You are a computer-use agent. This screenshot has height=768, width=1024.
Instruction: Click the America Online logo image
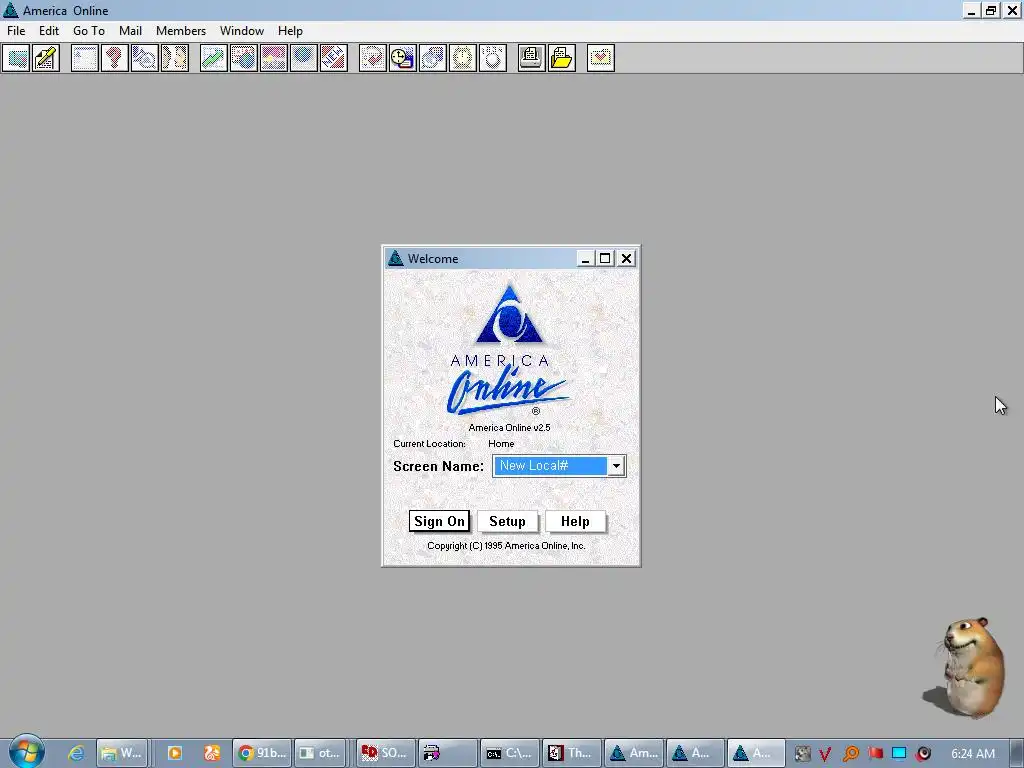(x=509, y=349)
